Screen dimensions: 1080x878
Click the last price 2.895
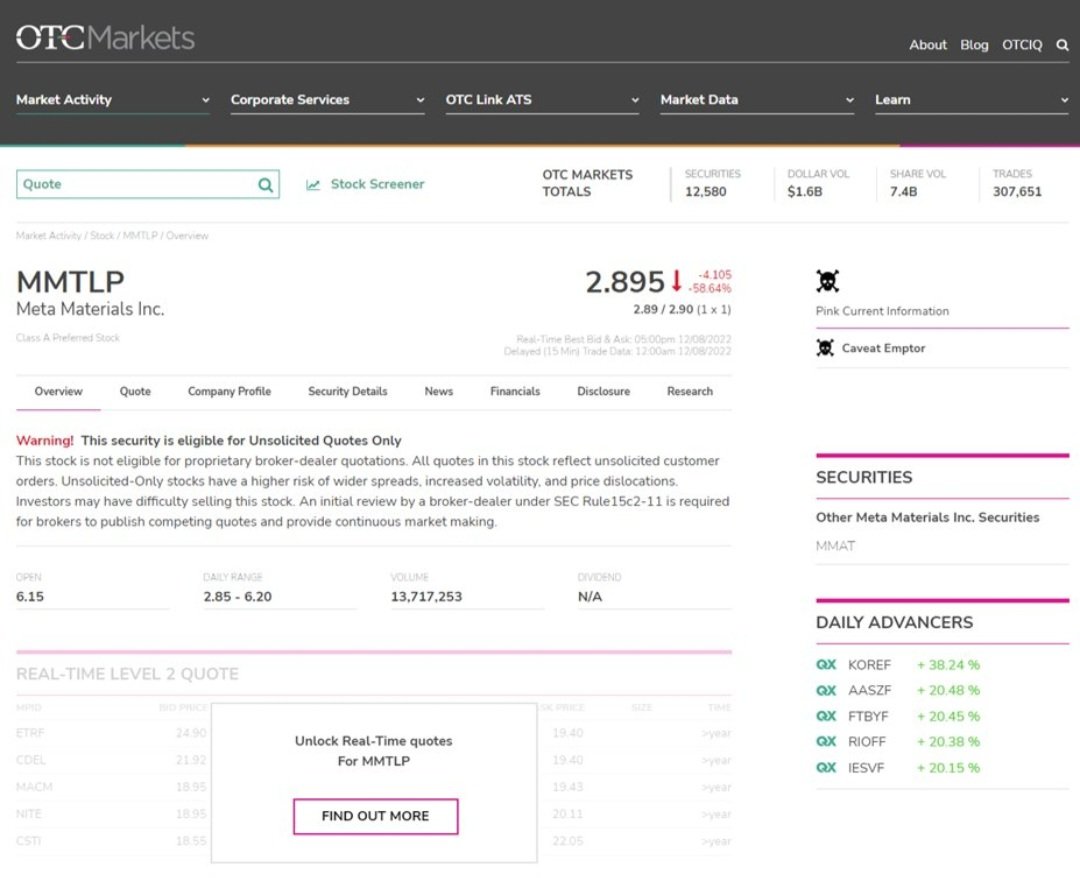pos(625,282)
